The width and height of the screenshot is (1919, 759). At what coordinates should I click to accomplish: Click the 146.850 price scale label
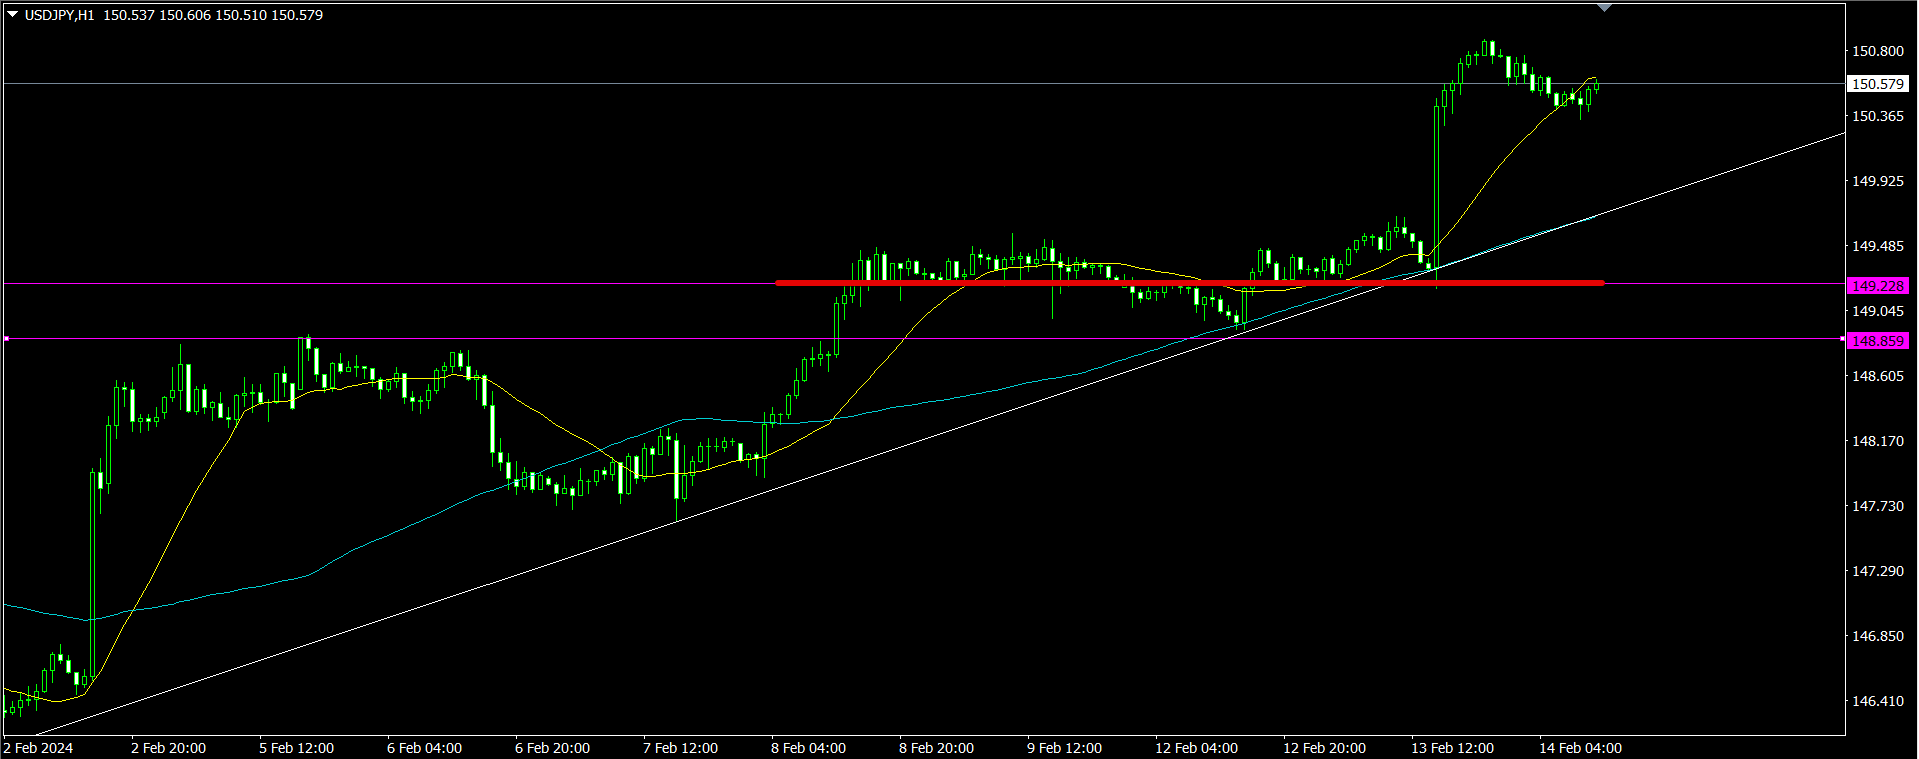[x=1878, y=636]
